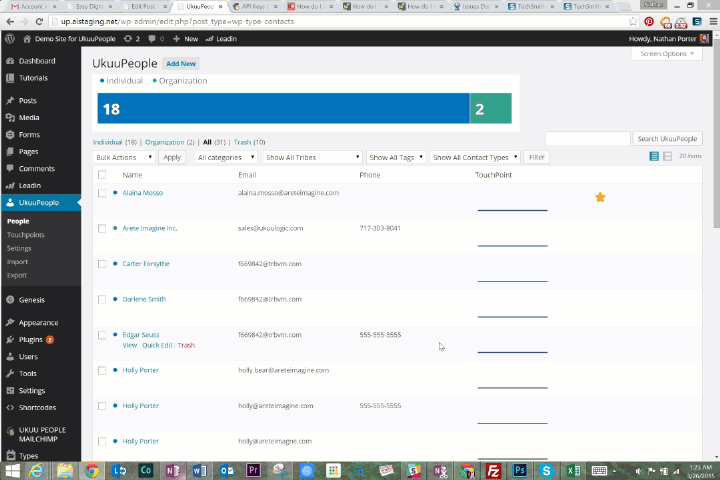The image size is (720, 480).
Task: Open the All categories dropdown
Action: [225, 157]
